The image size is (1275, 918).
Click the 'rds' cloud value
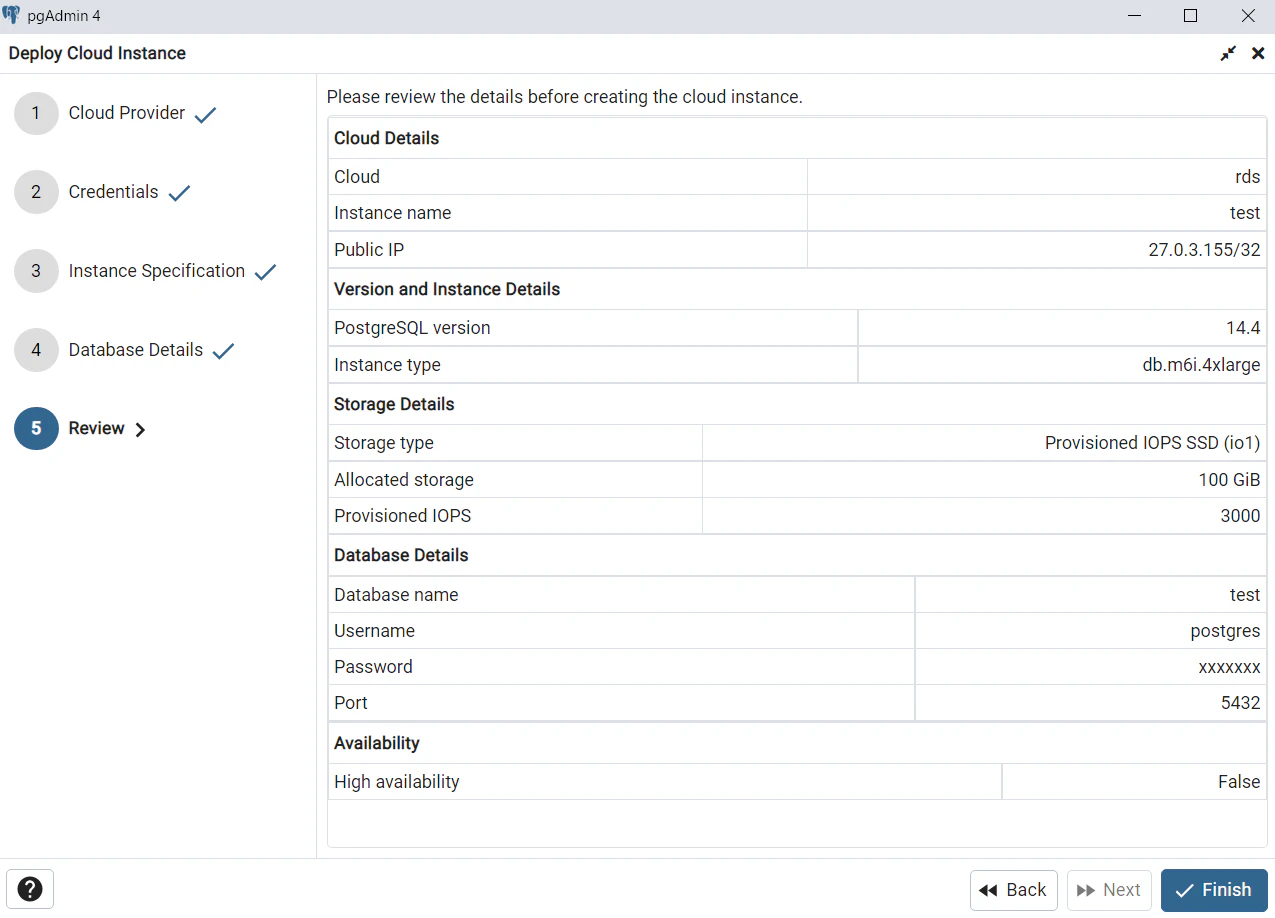click(1247, 177)
